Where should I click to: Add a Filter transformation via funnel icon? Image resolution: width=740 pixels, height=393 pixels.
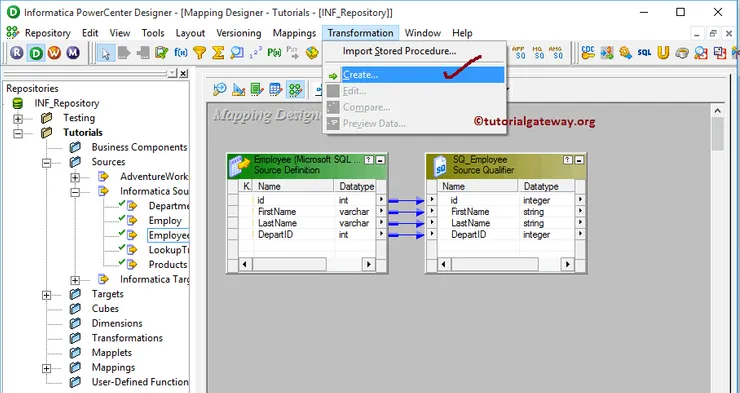tap(200, 53)
